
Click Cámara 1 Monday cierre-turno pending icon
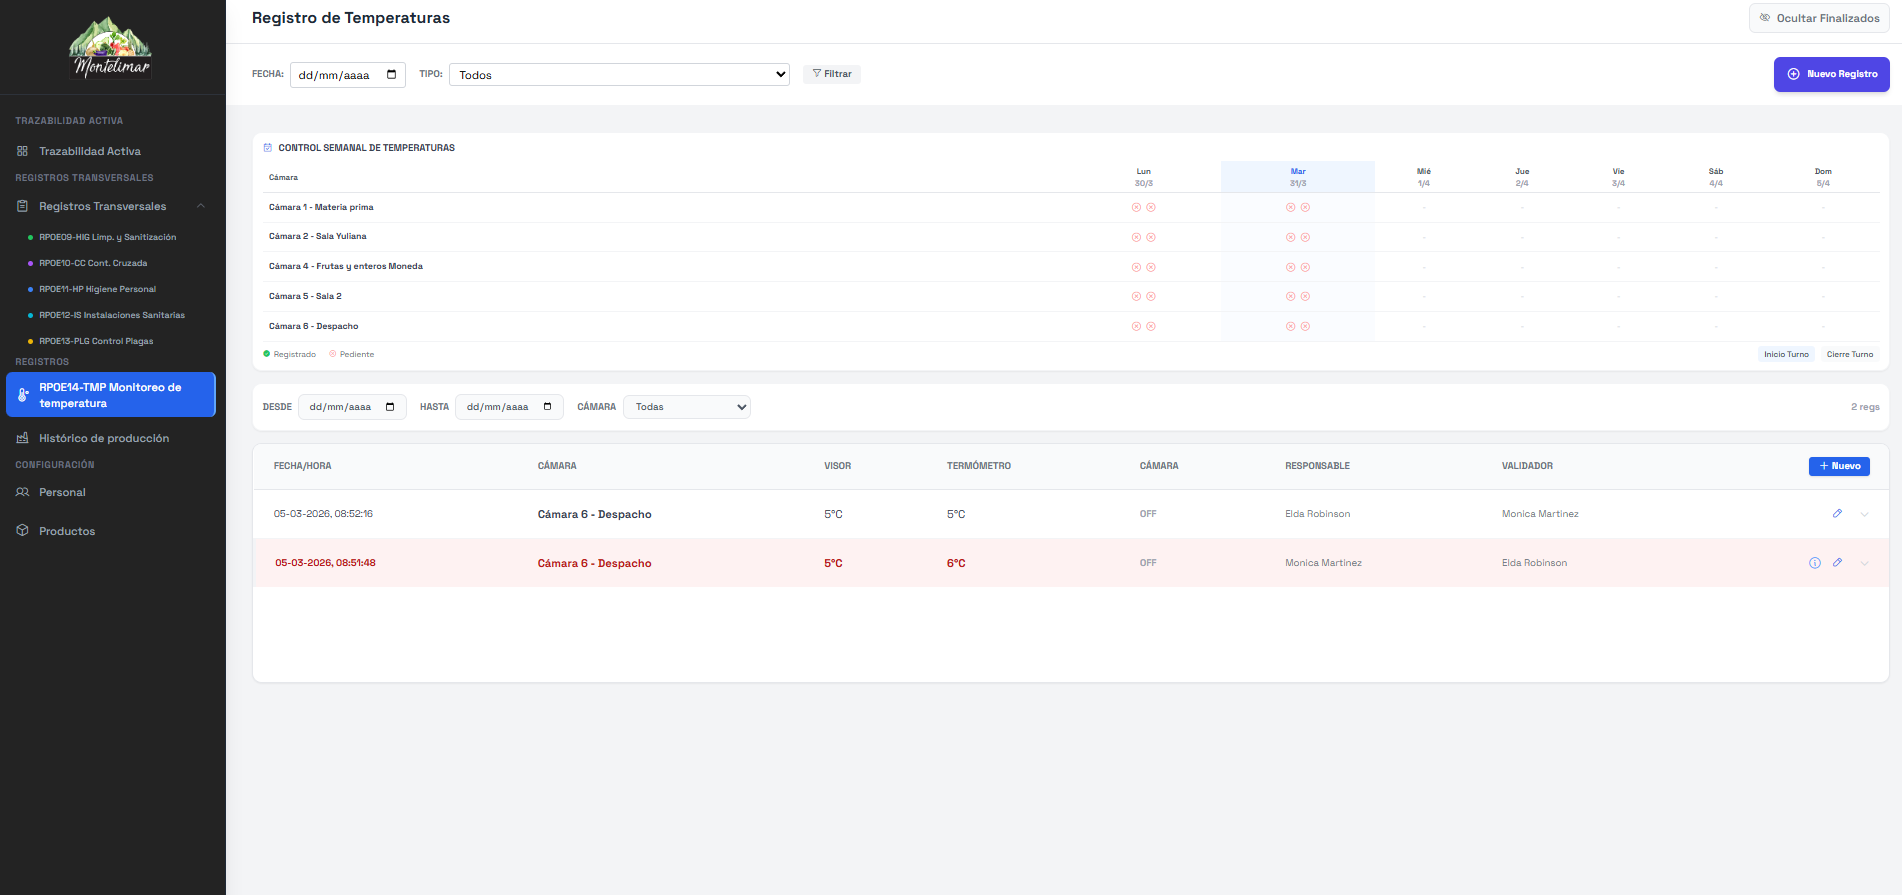click(1151, 207)
